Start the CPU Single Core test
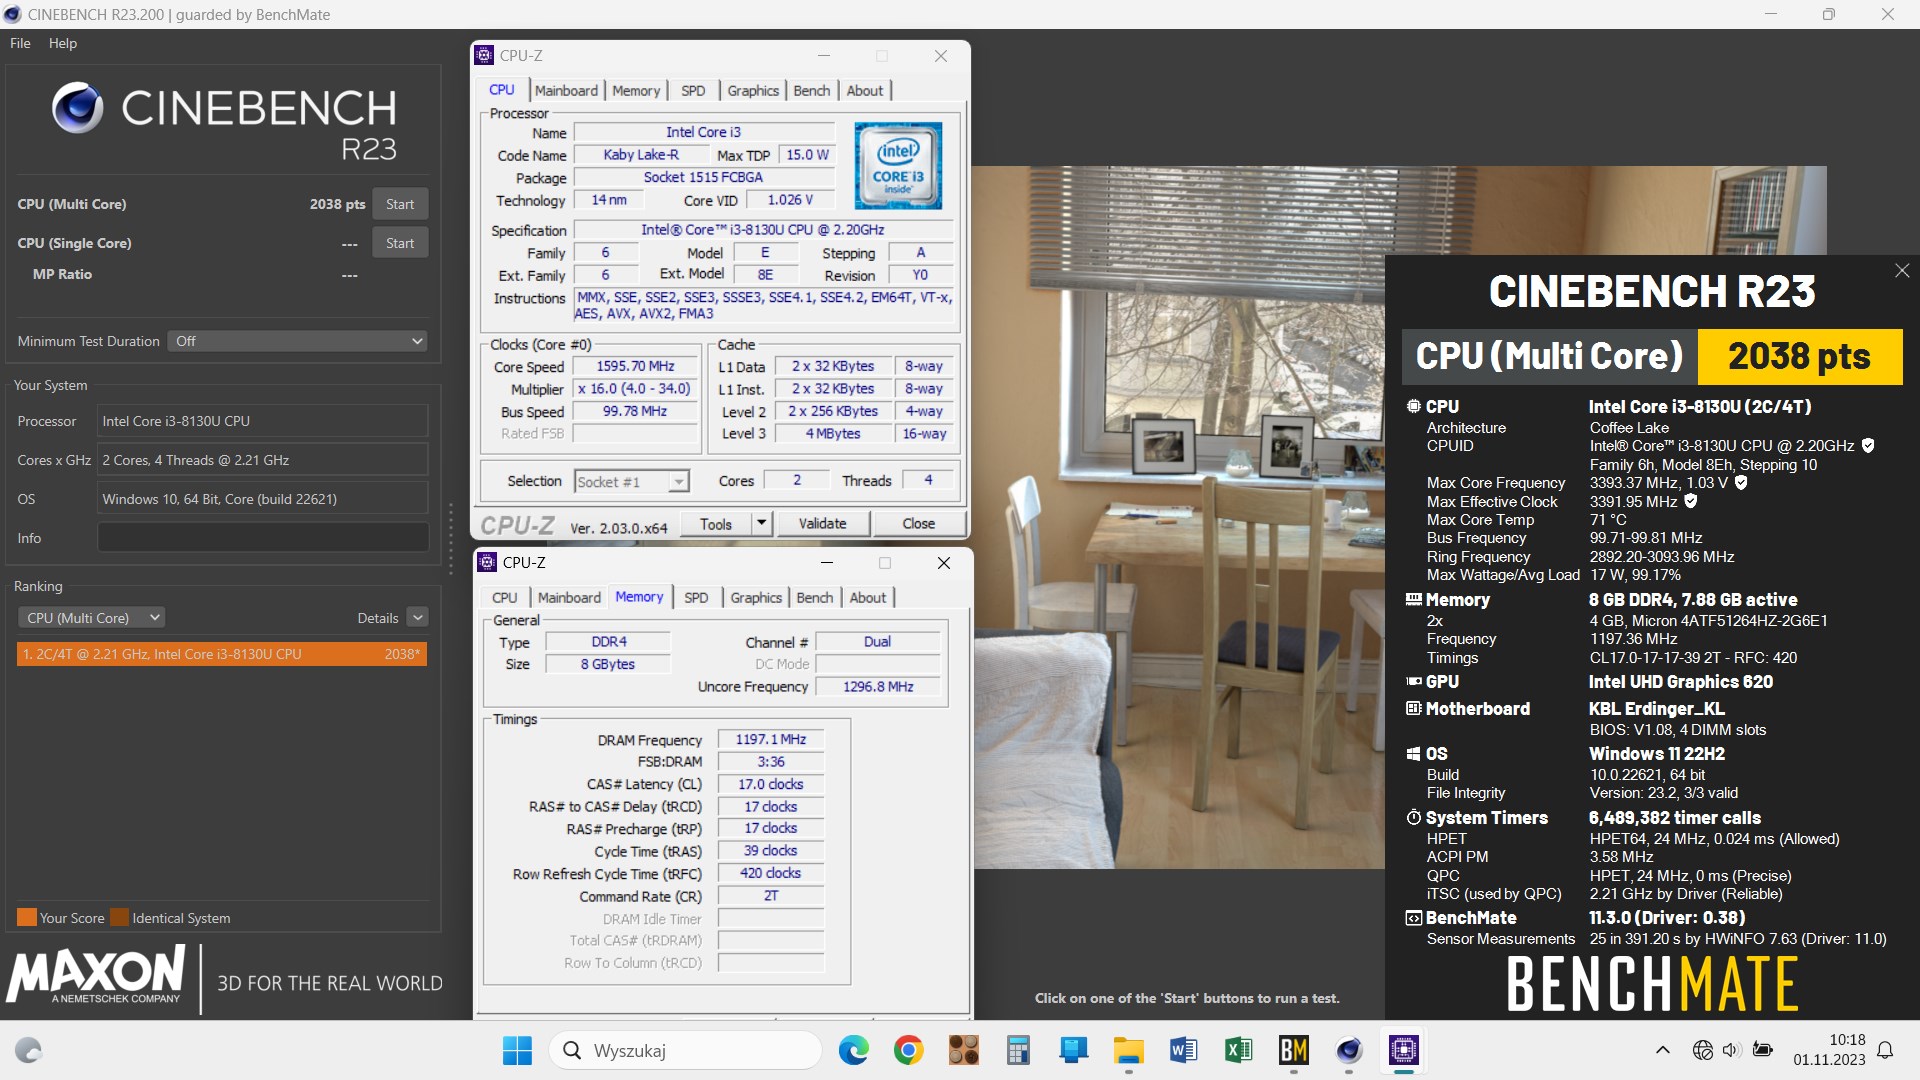The height and width of the screenshot is (1080, 1920). click(400, 243)
